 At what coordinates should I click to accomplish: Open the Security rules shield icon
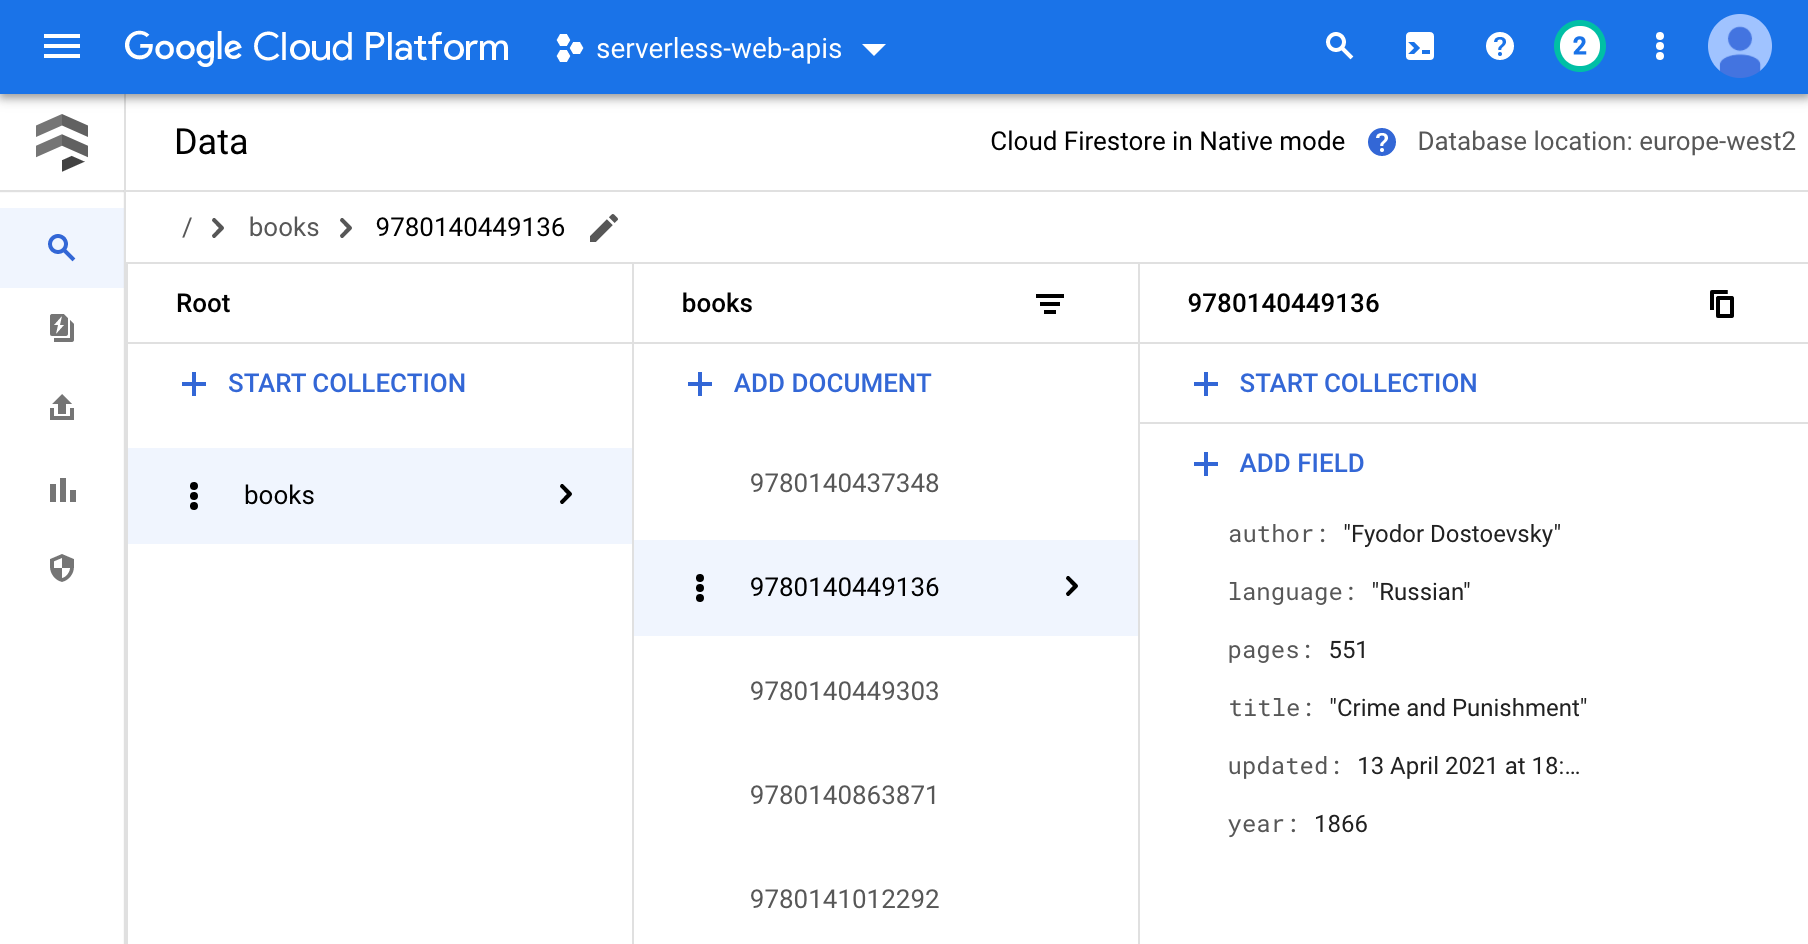pos(62,569)
